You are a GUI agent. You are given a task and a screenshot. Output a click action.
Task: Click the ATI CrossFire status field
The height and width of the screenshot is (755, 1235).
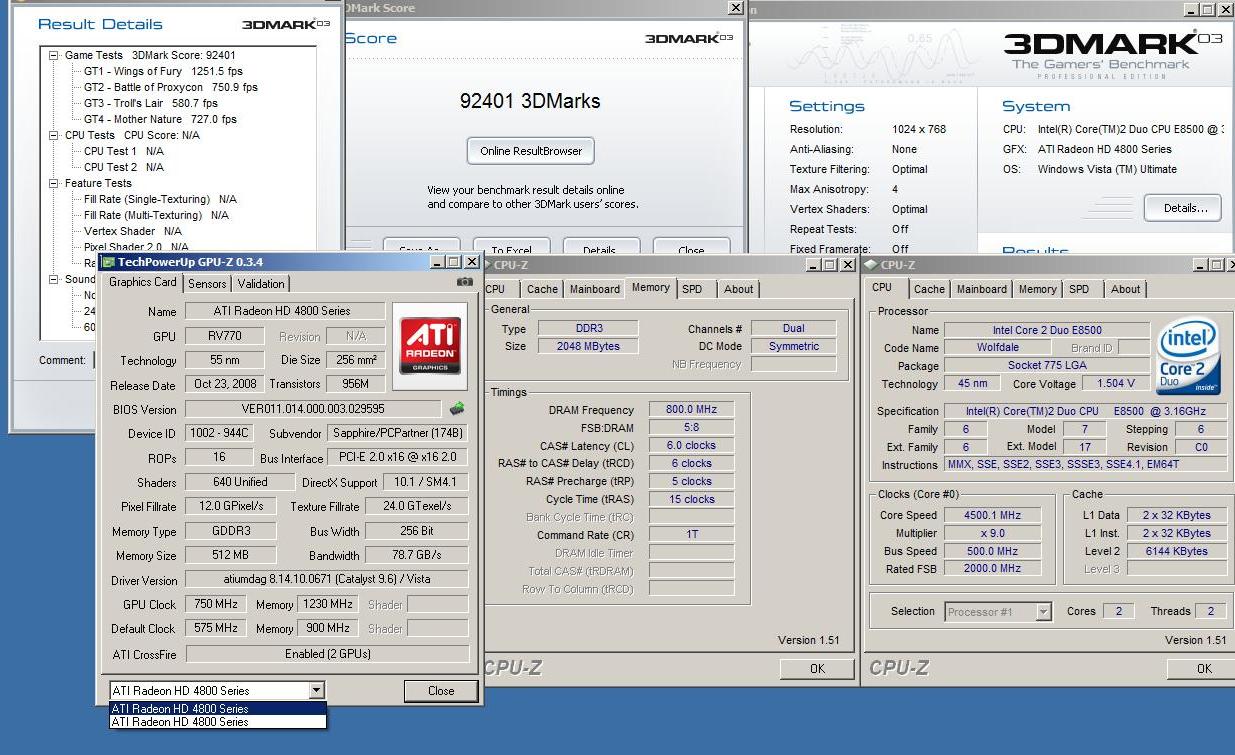pyautogui.click(x=327, y=654)
